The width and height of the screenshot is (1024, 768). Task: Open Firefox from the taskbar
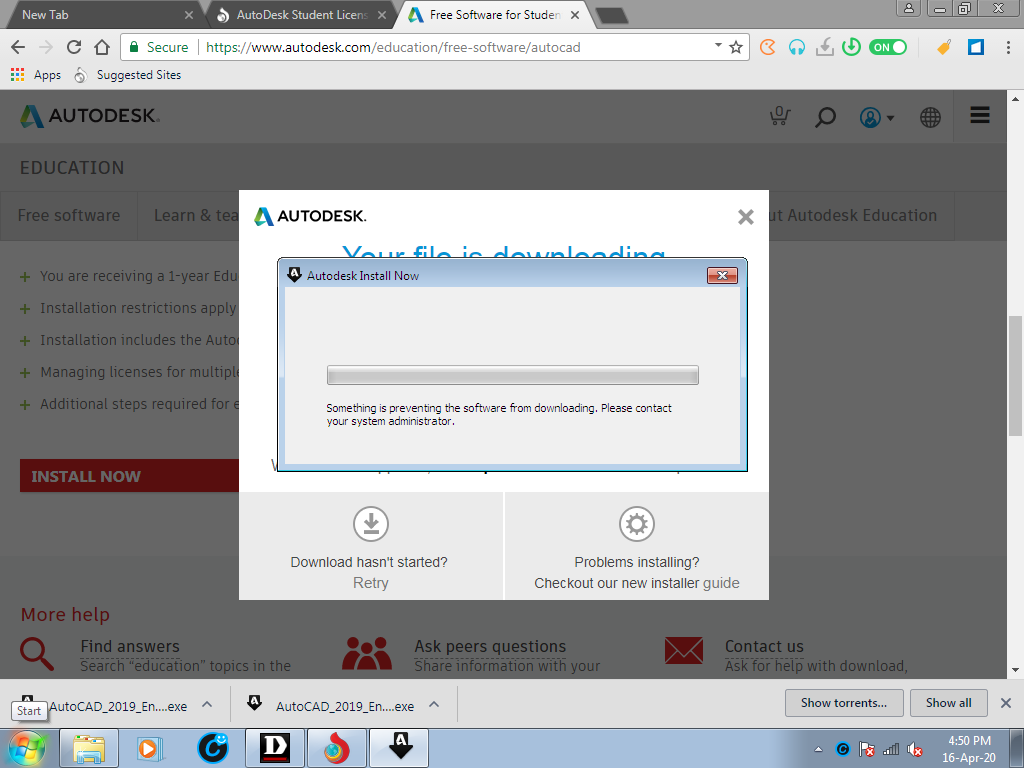tap(336, 747)
